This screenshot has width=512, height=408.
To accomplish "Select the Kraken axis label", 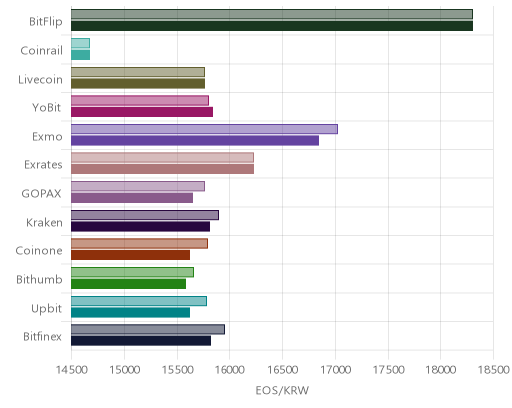I will pos(44,222).
